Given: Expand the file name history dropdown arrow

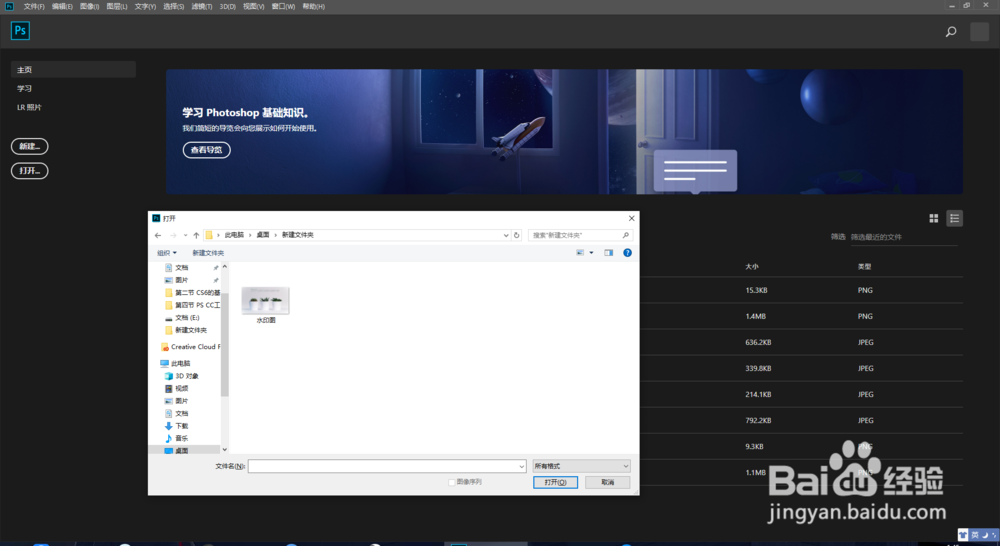Looking at the screenshot, I should coord(521,466).
